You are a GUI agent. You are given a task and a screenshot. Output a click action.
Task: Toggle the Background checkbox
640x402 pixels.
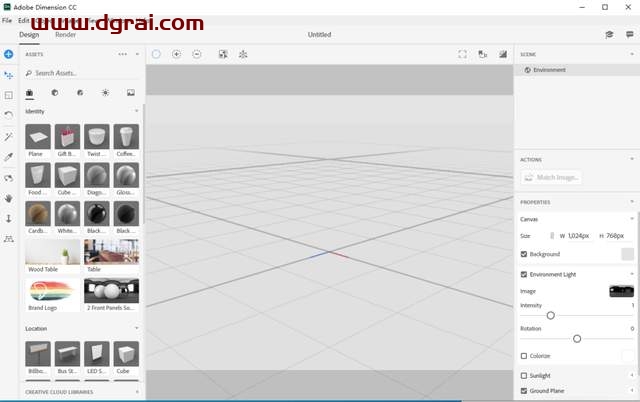524,254
